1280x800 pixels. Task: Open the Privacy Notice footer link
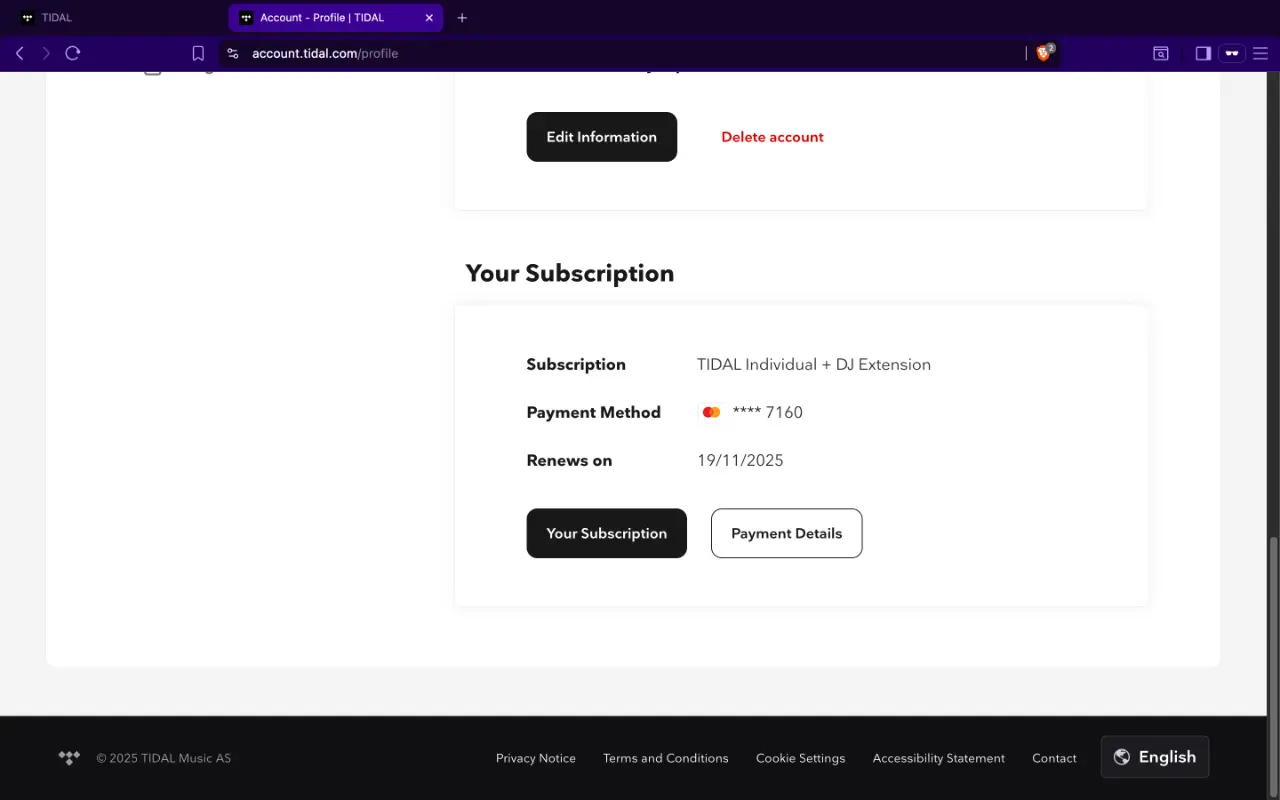[x=536, y=758]
